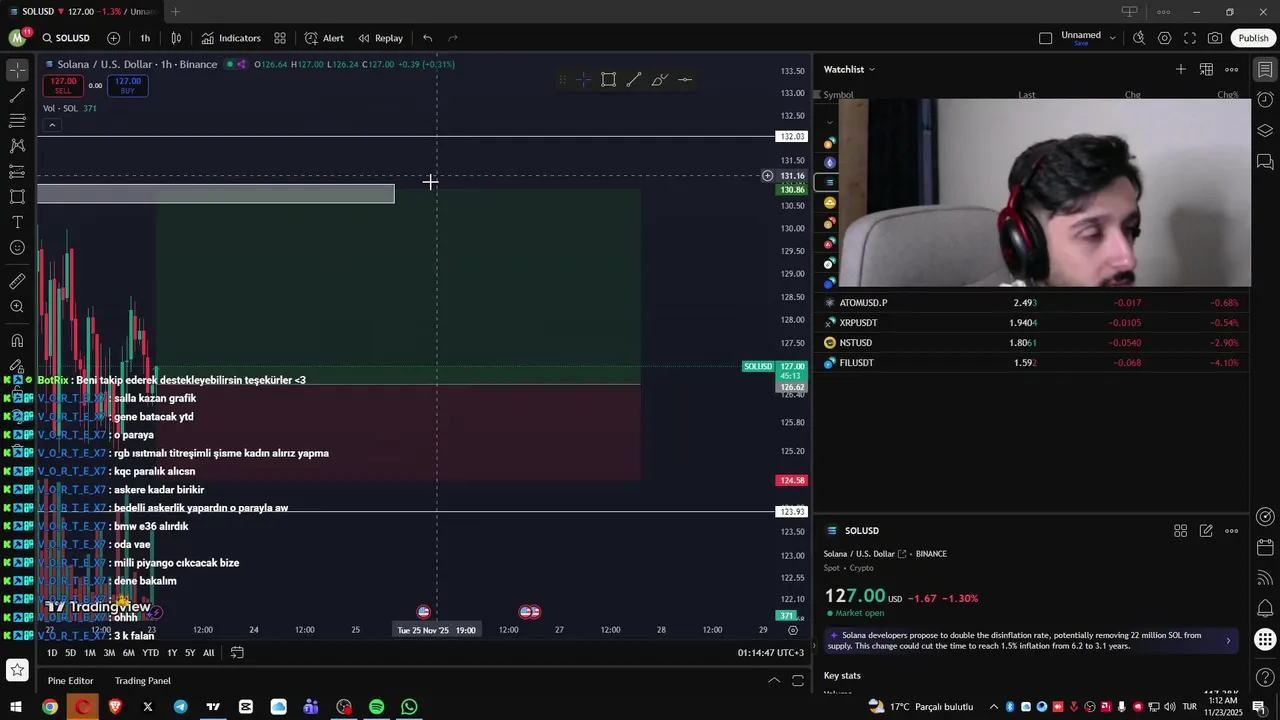Viewport: 1280px width, 720px height.
Task: Add symbol to compare with plus icon
Action: coord(113,38)
